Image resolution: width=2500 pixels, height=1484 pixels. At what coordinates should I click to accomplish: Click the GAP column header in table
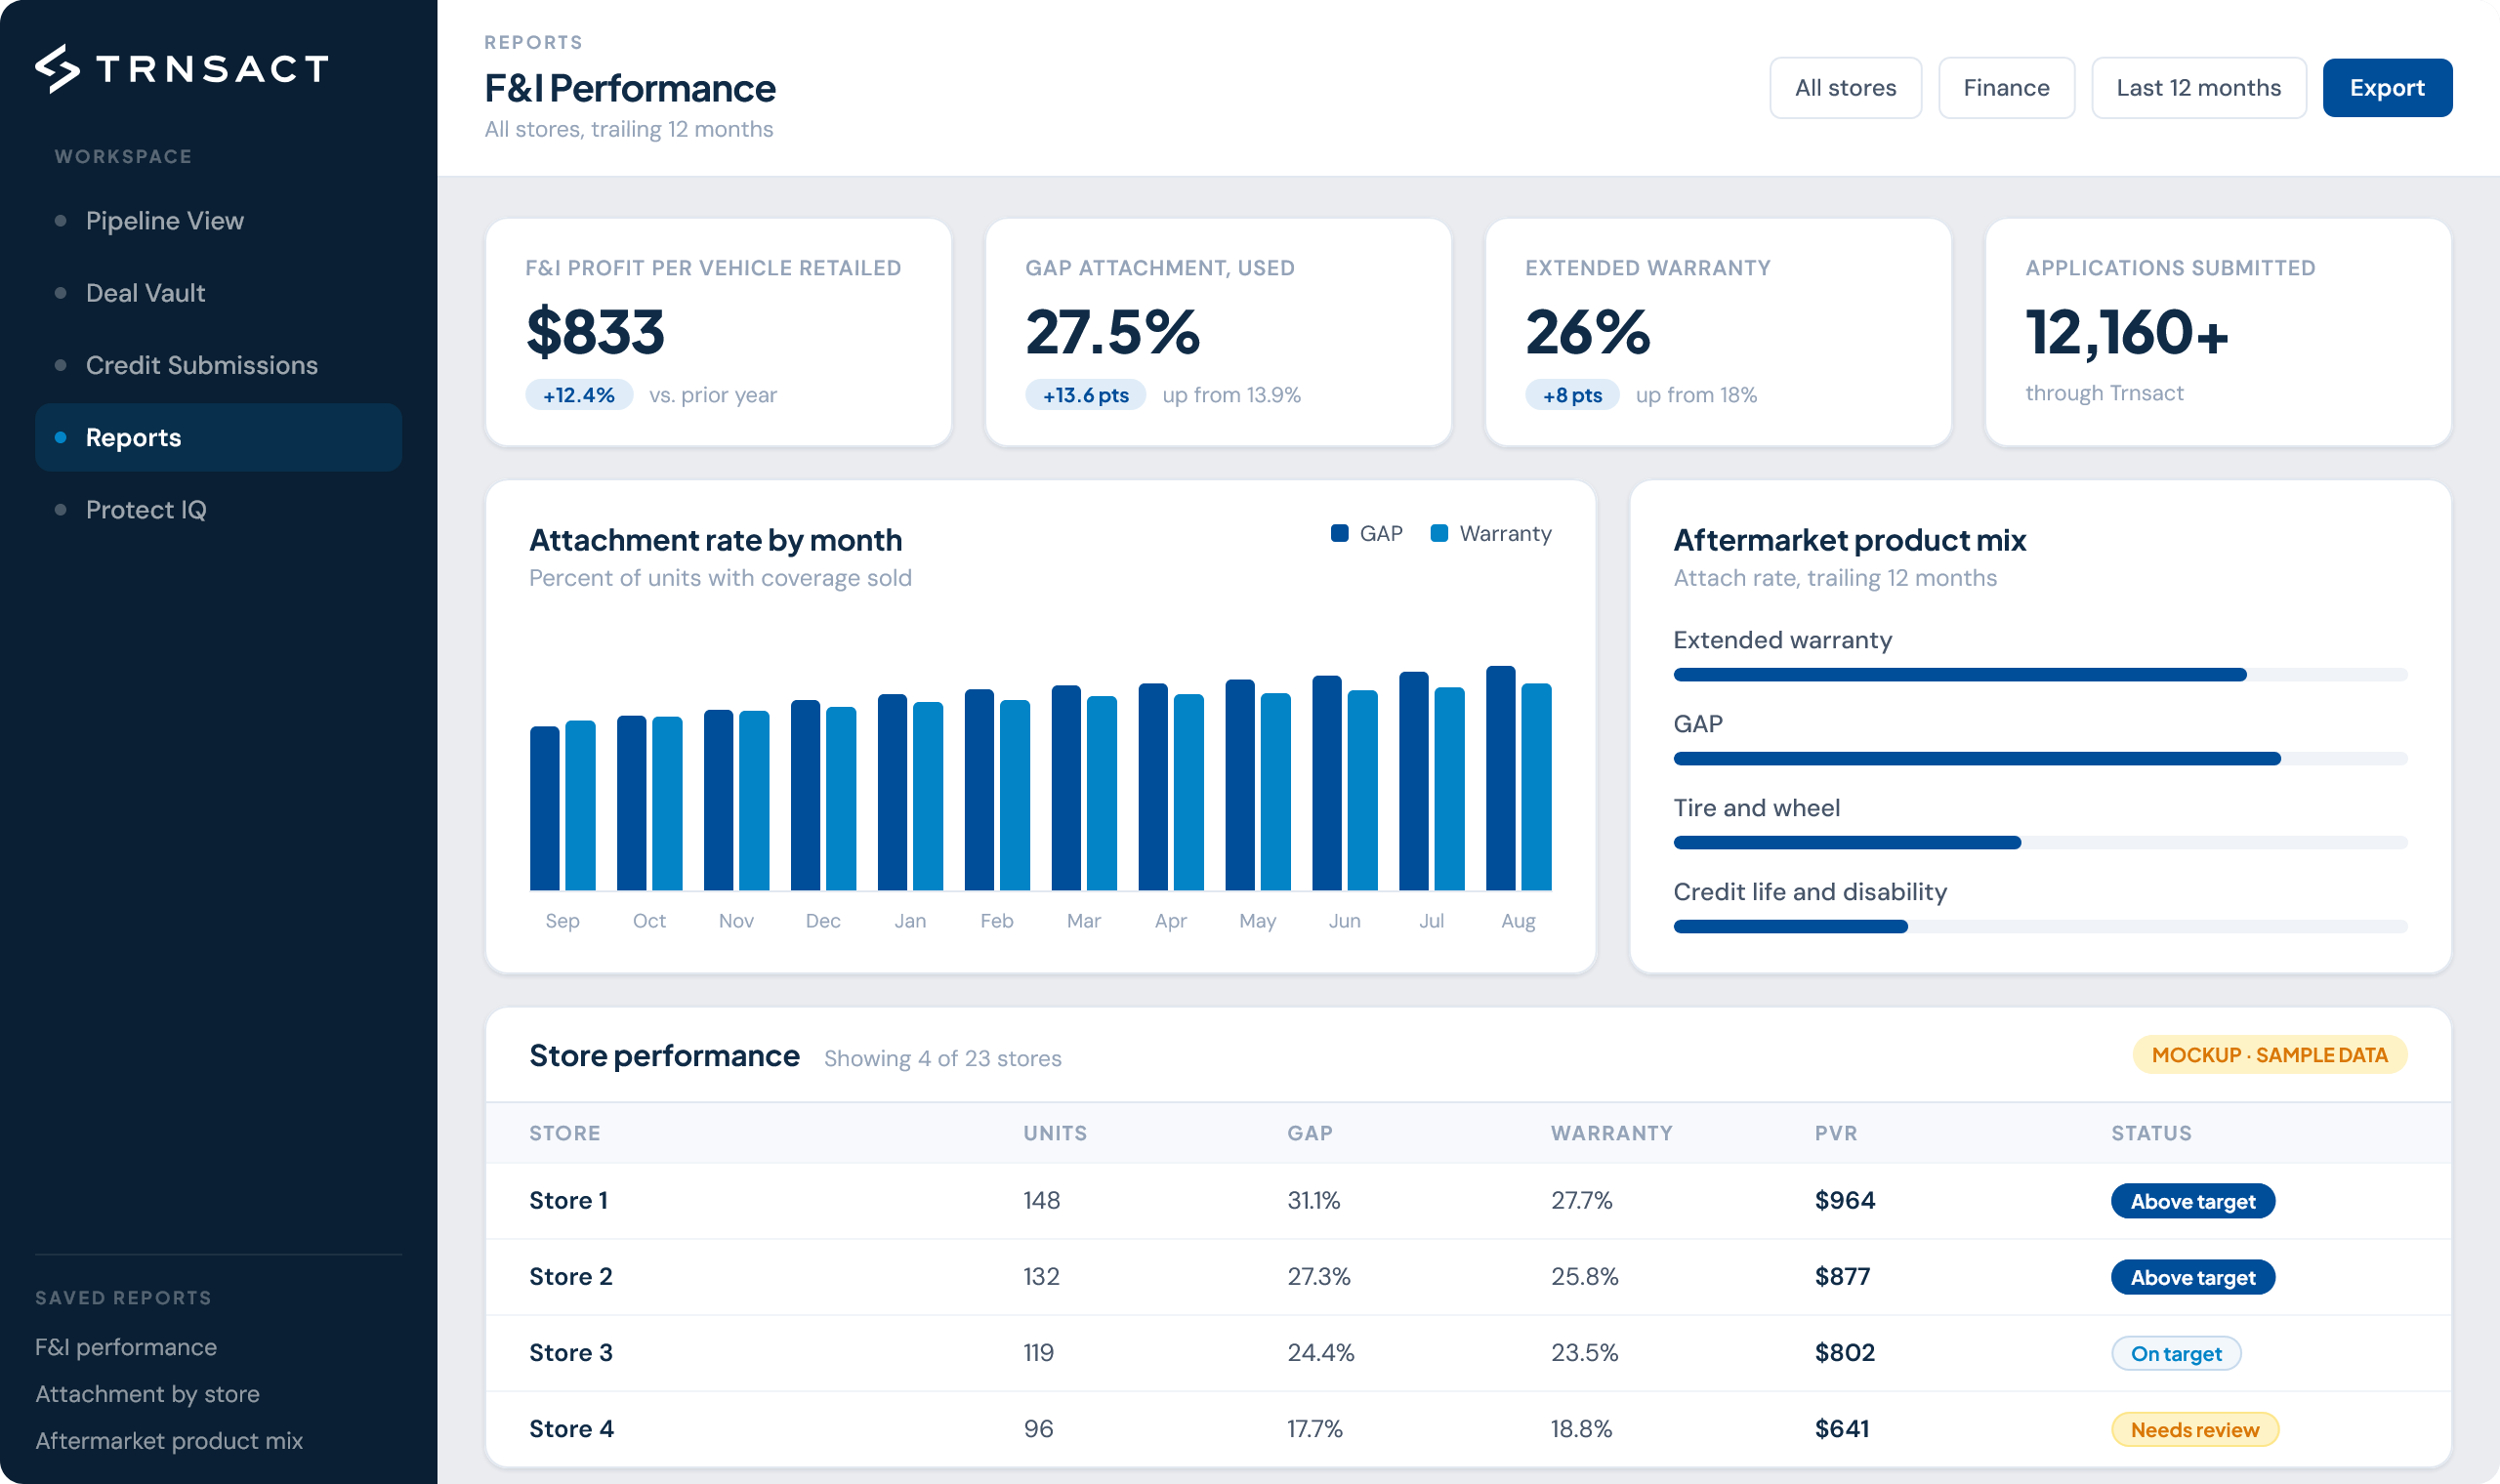(1310, 1133)
